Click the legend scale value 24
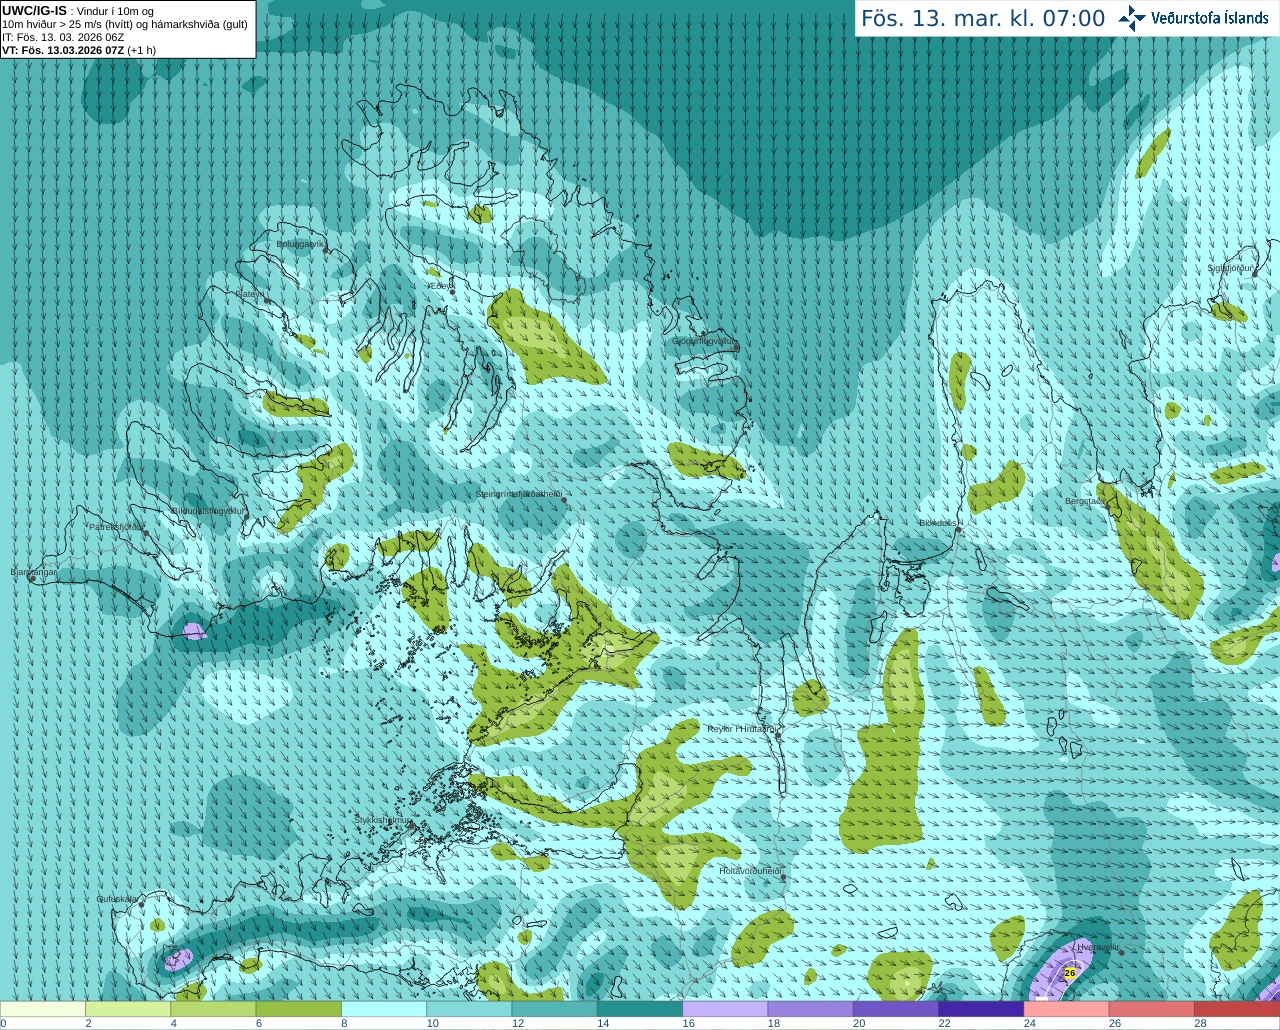Screen dimensions: 1280x1030 coord(1029,1023)
